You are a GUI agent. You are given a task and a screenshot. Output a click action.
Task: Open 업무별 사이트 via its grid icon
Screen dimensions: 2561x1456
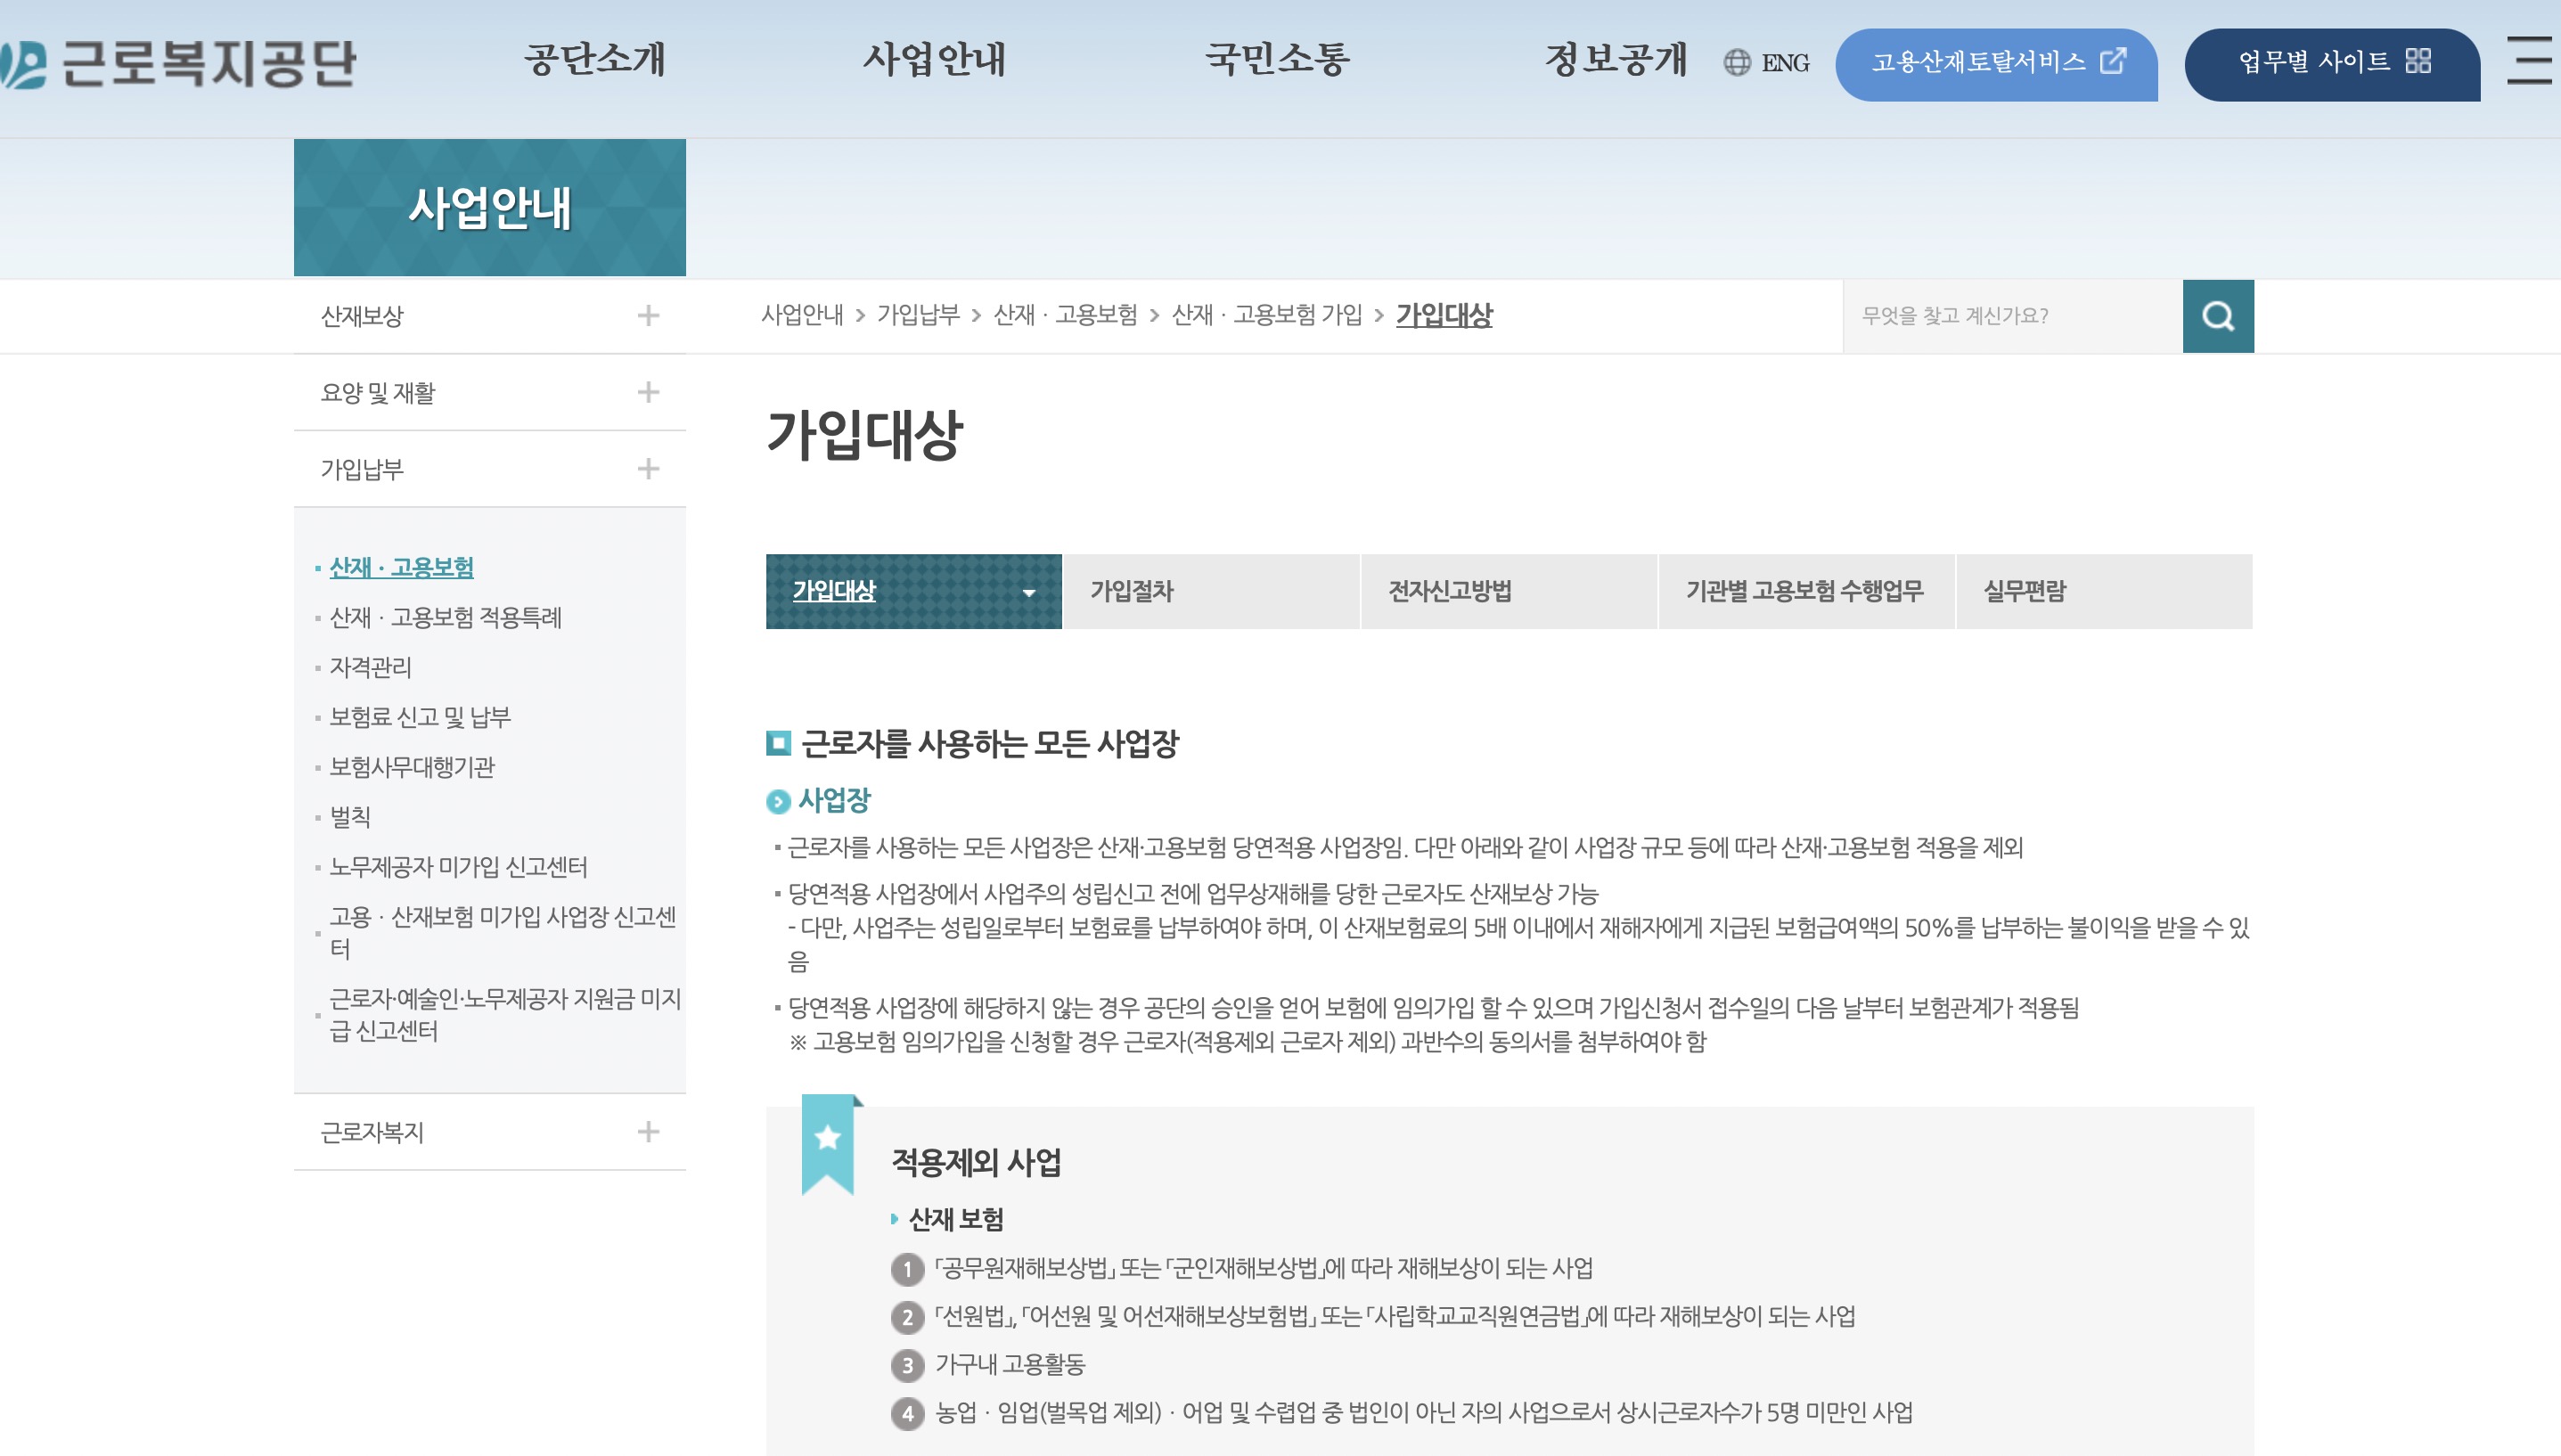tap(2419, 64)
